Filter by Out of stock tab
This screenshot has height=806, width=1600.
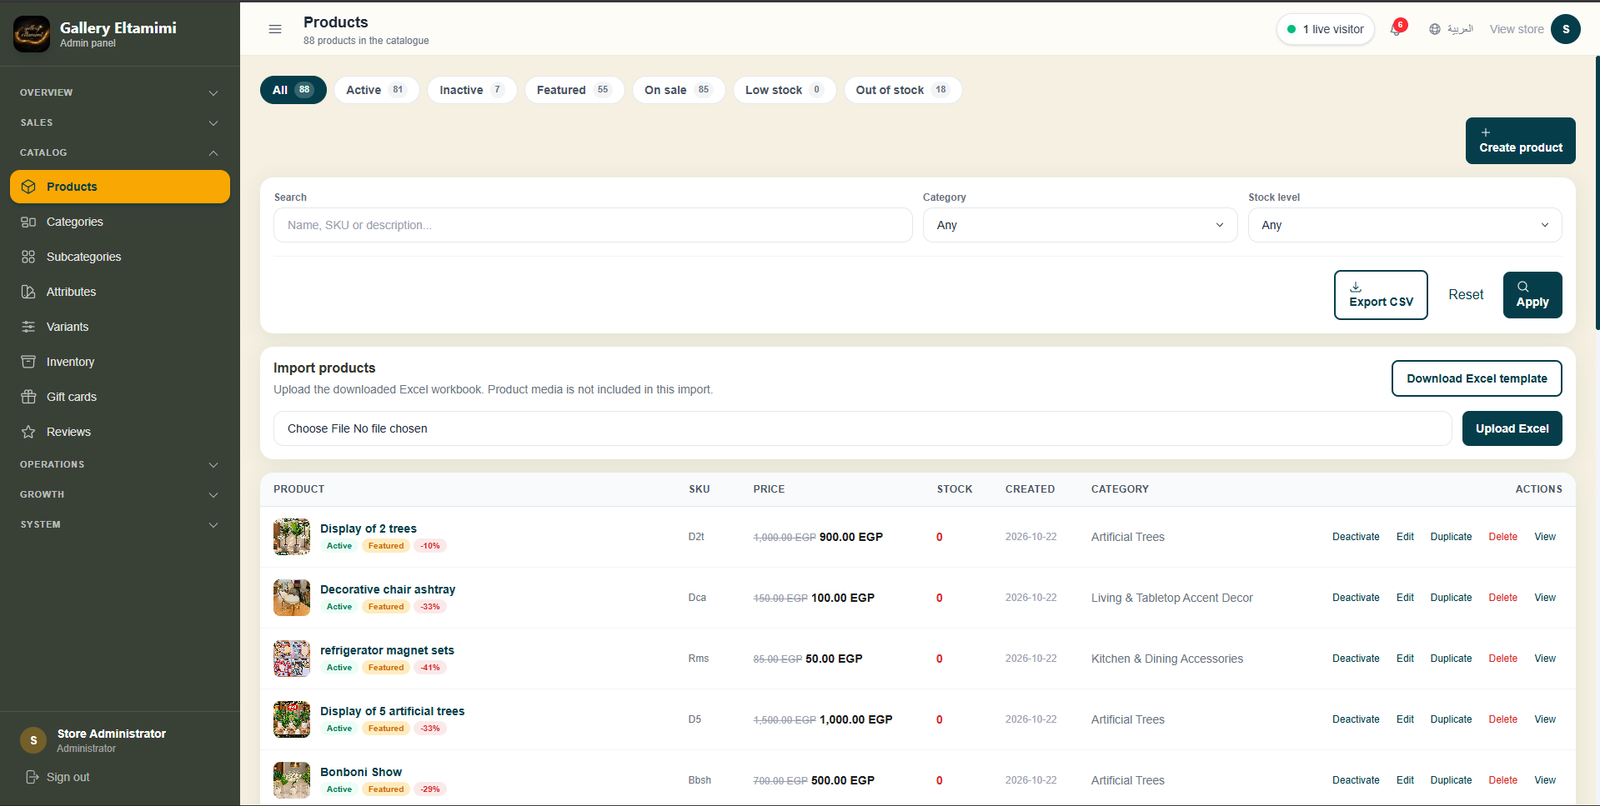(x=902, y=90)
